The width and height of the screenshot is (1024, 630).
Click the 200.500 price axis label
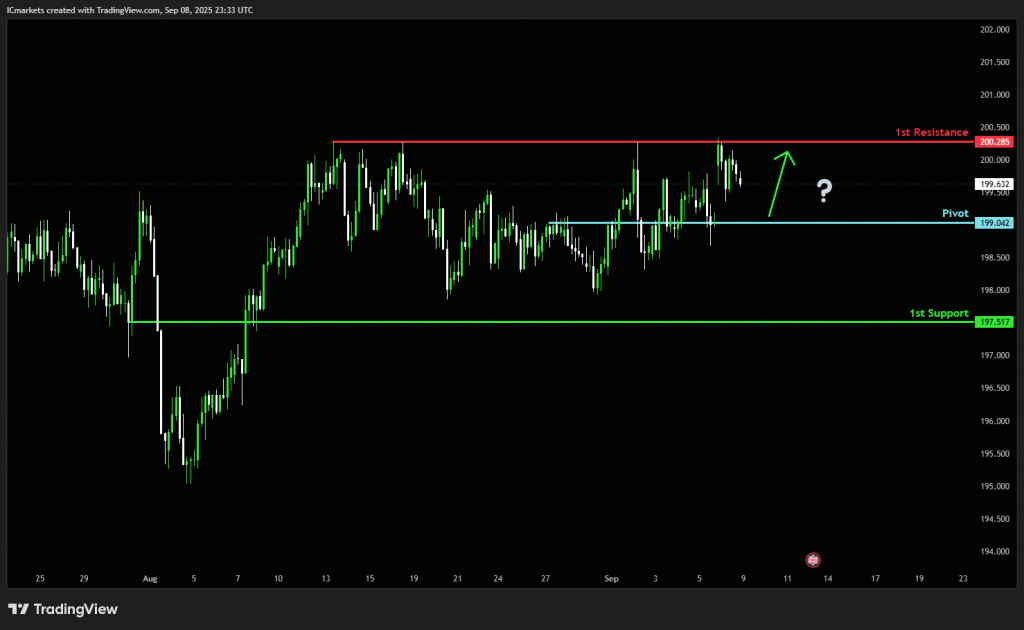pyautogui.click(x=995, y=127)
